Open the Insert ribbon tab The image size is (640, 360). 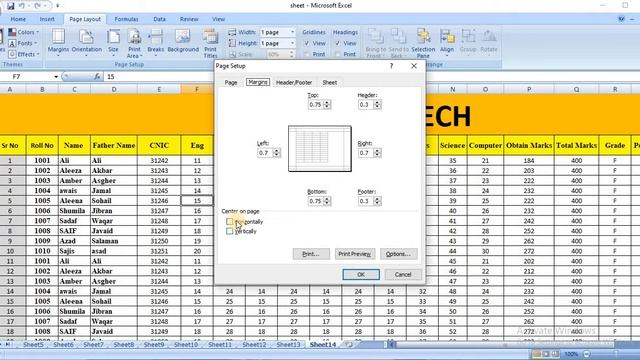[47, 19]
